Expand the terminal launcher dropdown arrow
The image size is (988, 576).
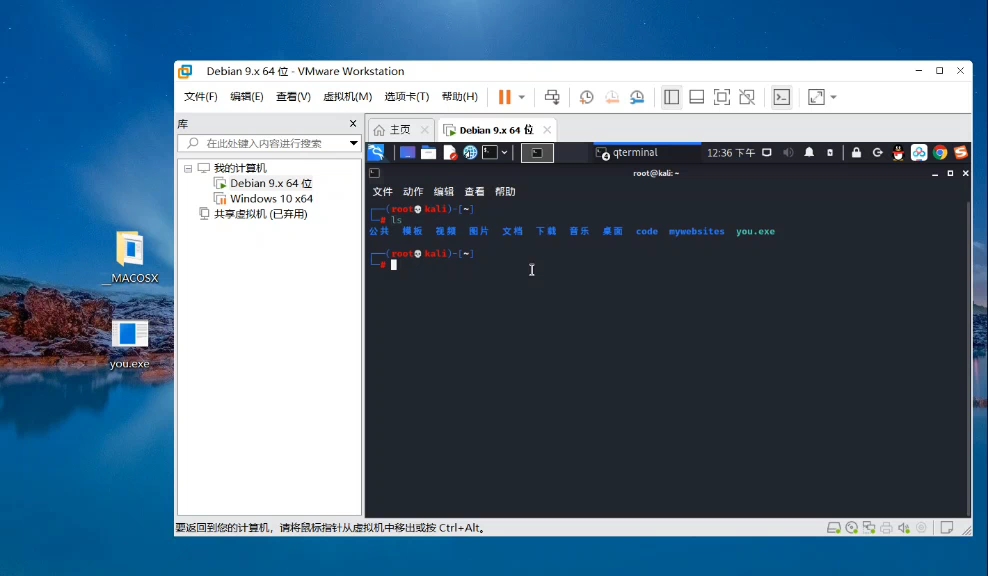pyautogui.click(x=505, y=153)
